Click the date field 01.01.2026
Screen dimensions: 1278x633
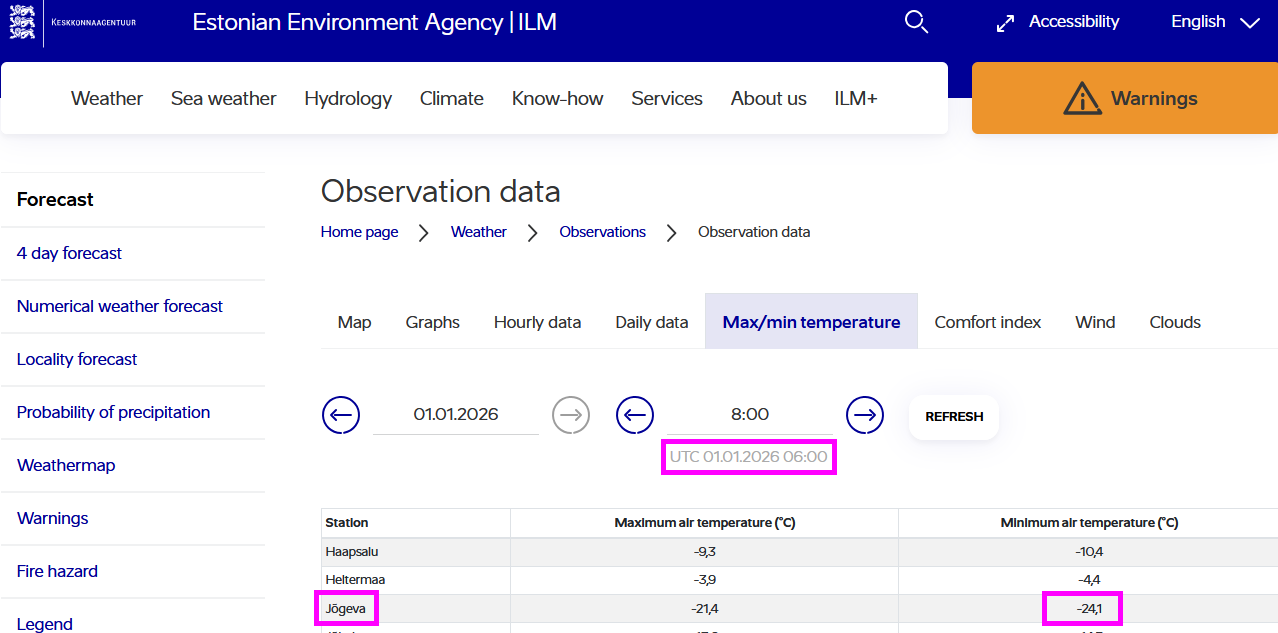(456, 414)
